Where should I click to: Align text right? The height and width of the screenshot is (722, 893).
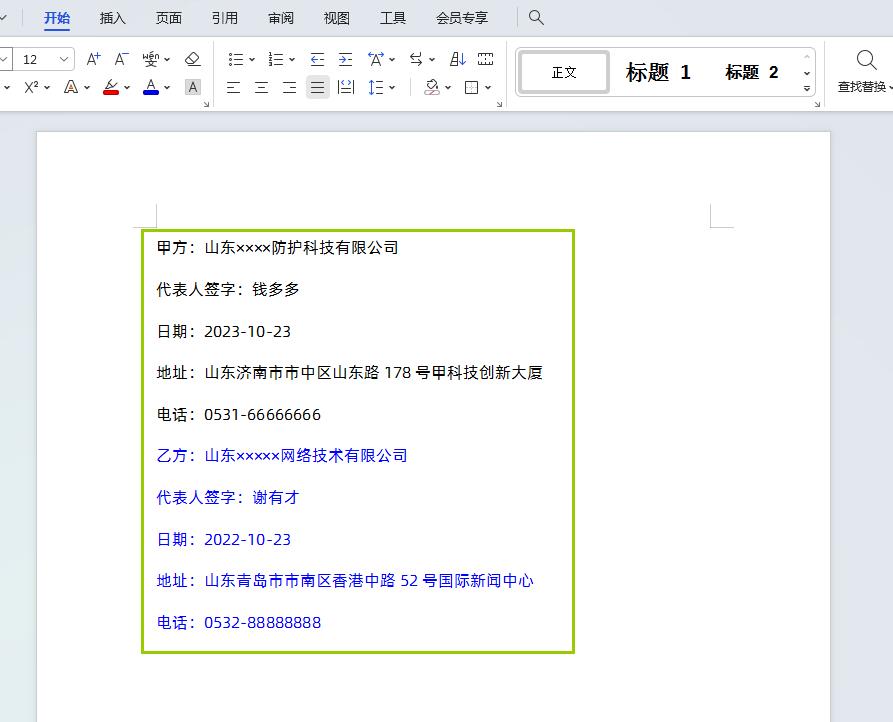(289, 87)
